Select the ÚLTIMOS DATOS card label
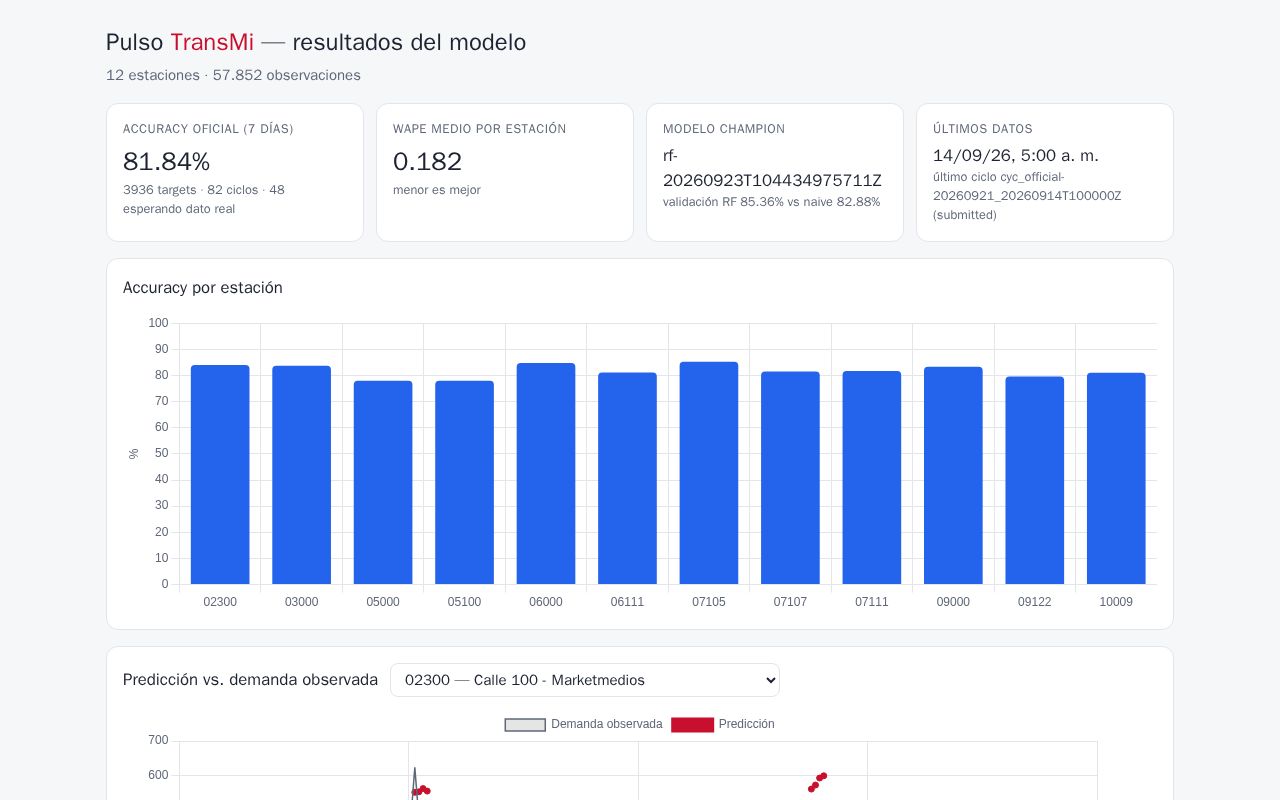Viewport: 1280px width, 800px height. [x=983, y=129]
